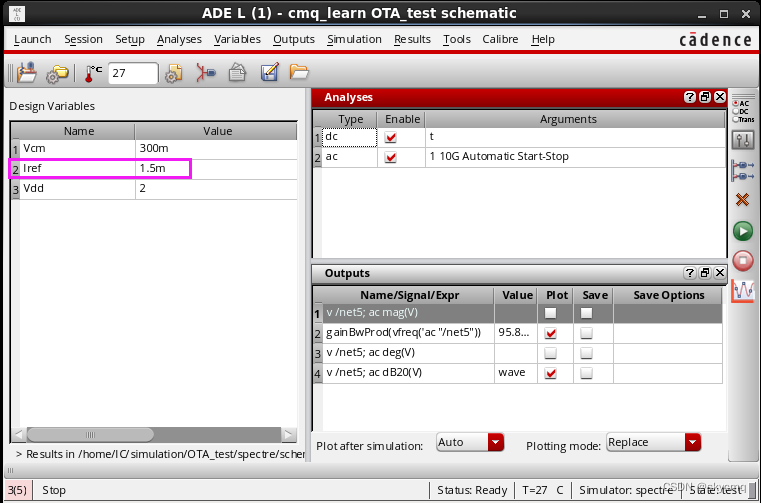761x503 pixels.
Task: Select the AC radio button
Action: click(736, 103)
